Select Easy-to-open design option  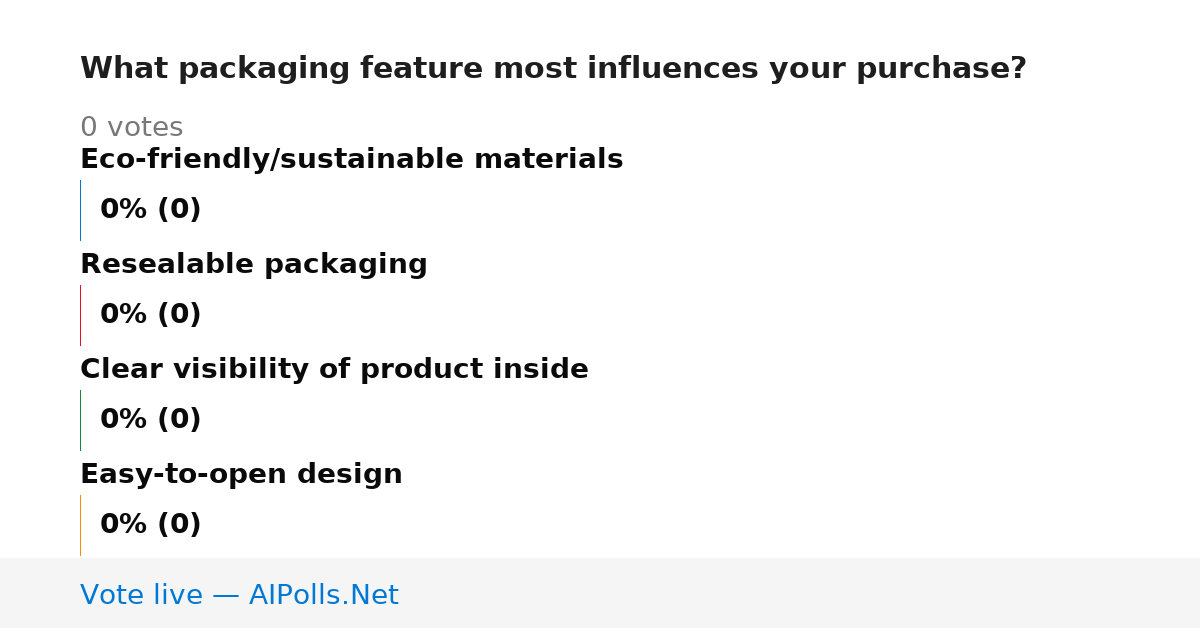click(241, 475)
